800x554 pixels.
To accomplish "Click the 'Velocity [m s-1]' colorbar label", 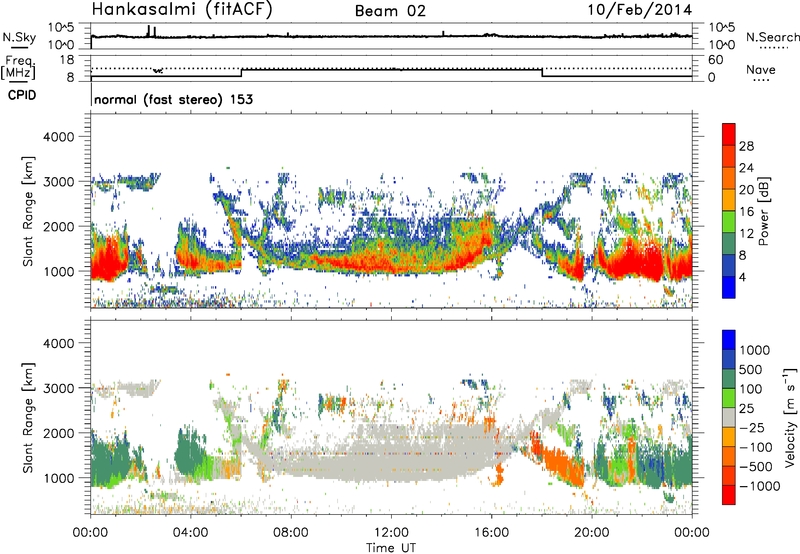I will (x=790, y=417).
